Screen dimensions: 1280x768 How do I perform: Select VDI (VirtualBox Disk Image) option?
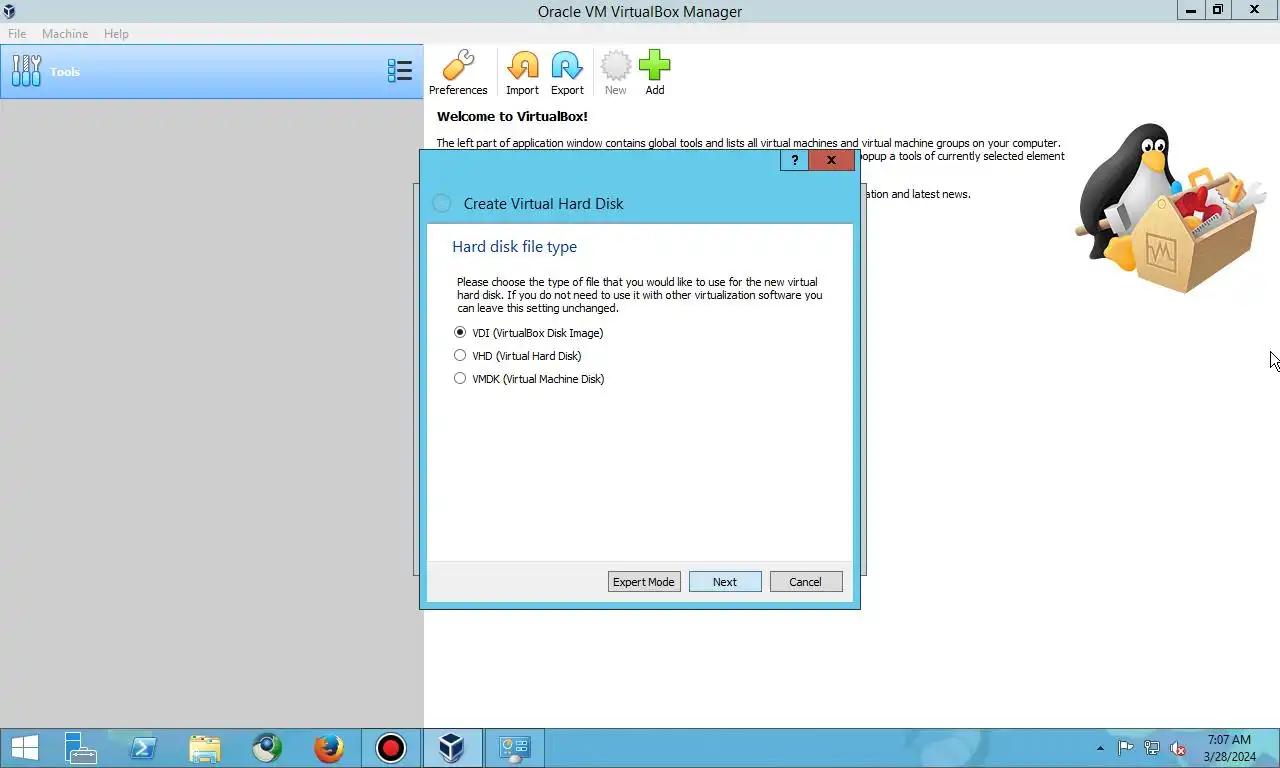529,333
